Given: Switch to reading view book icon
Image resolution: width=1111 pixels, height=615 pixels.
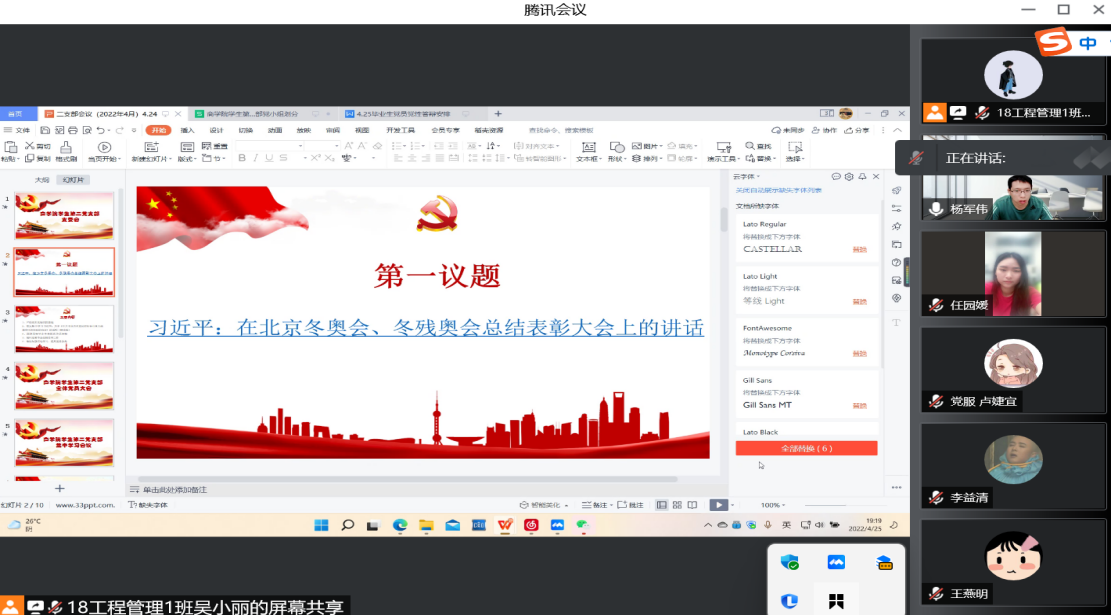Looking at the screenshot, I should click(692, 505).
